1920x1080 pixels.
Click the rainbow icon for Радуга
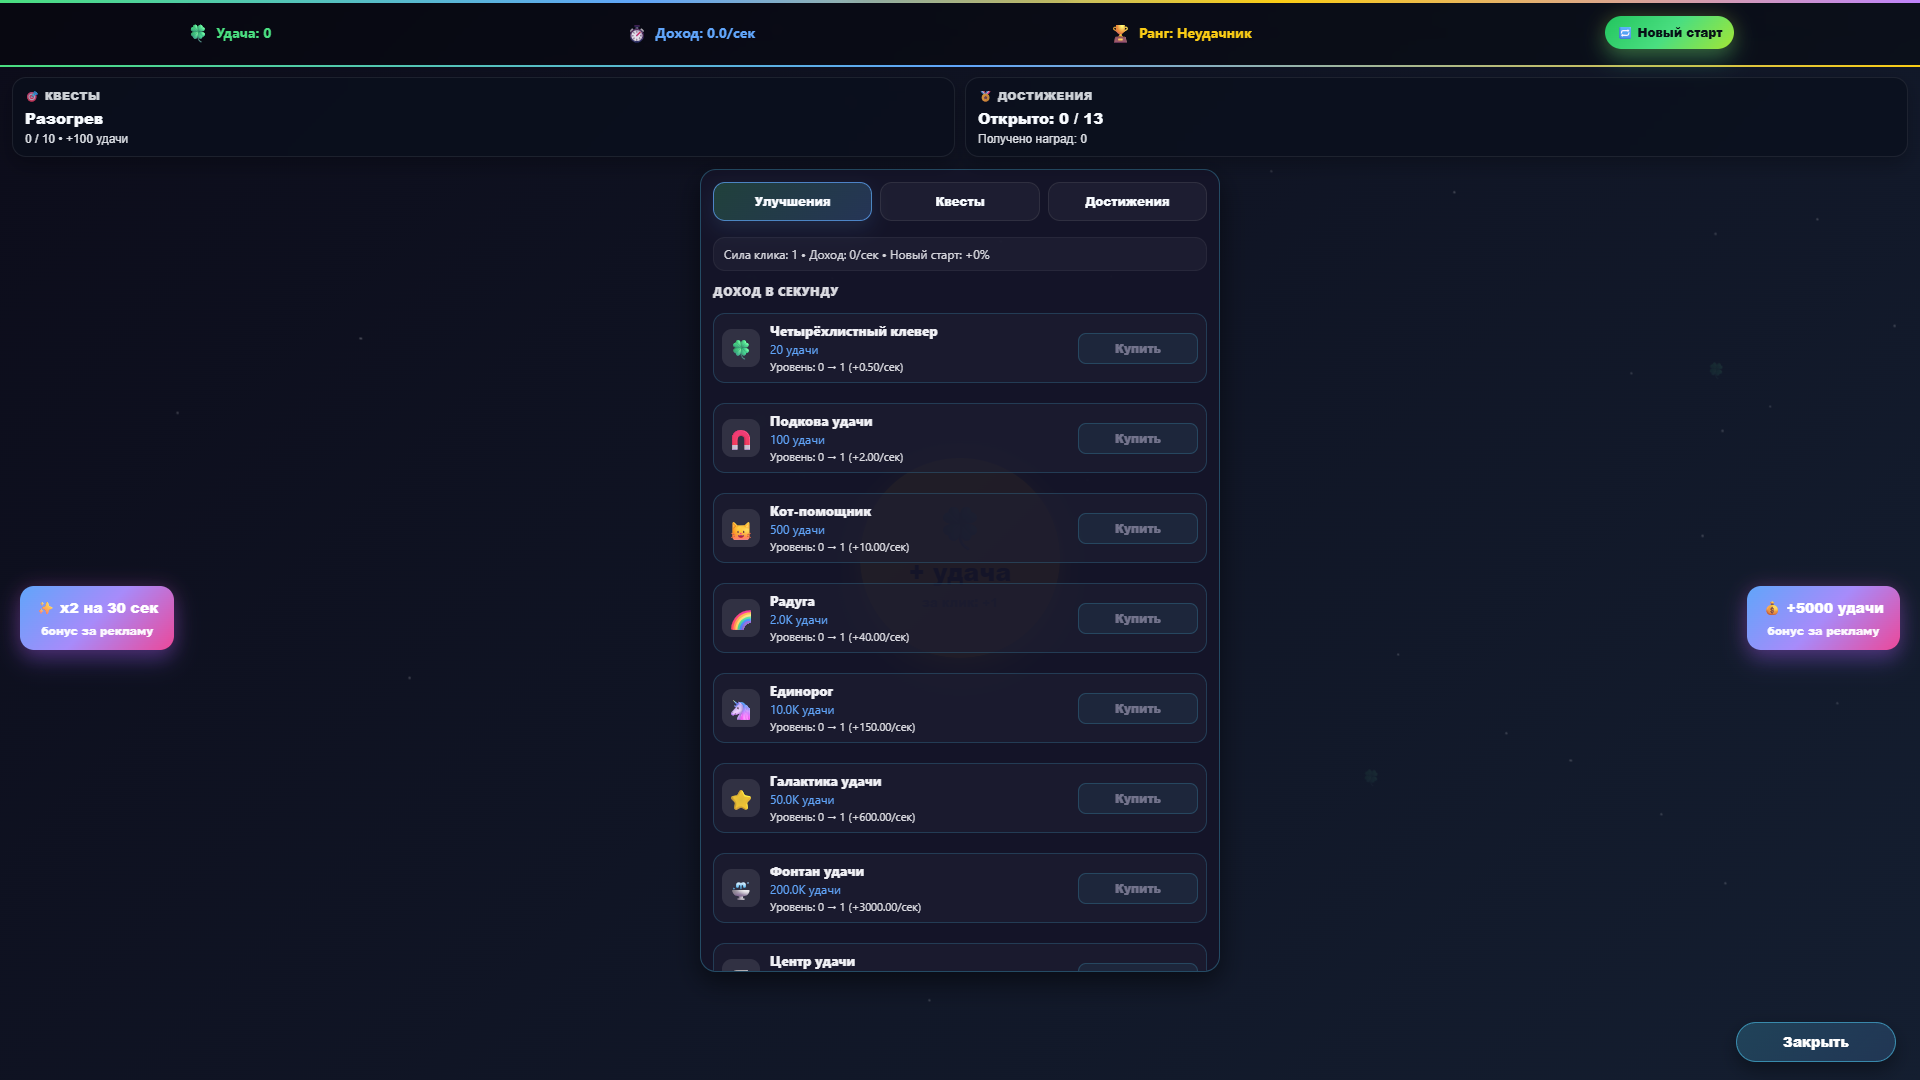[x=741, y=618]
